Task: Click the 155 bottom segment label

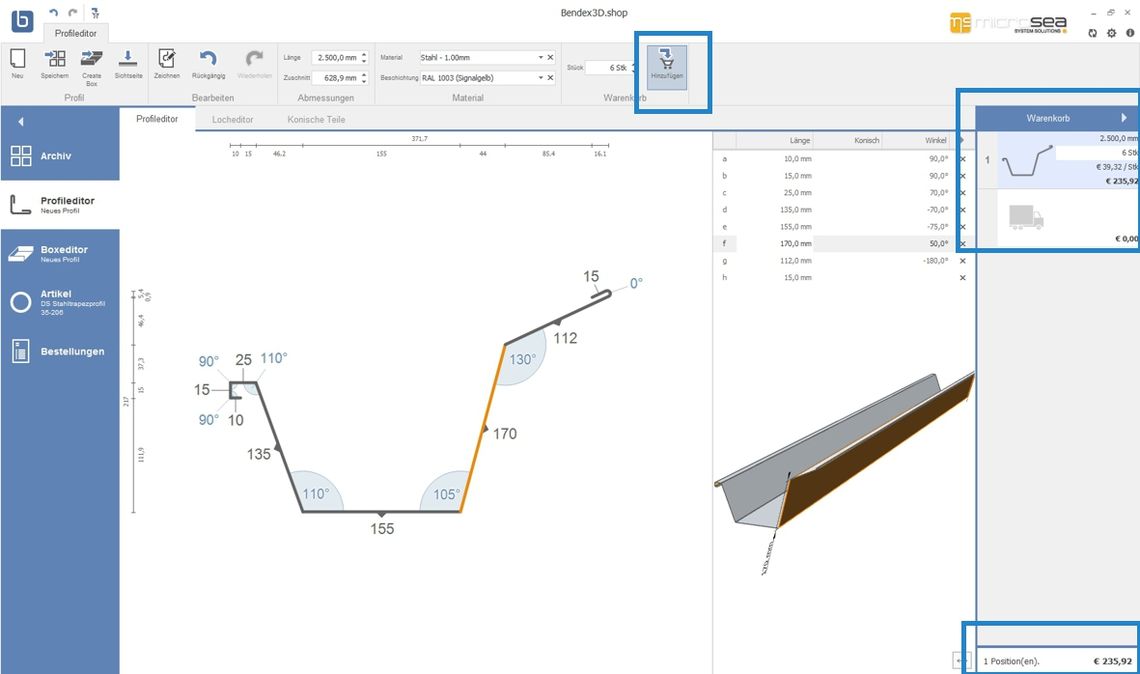Action: point(382,529)
